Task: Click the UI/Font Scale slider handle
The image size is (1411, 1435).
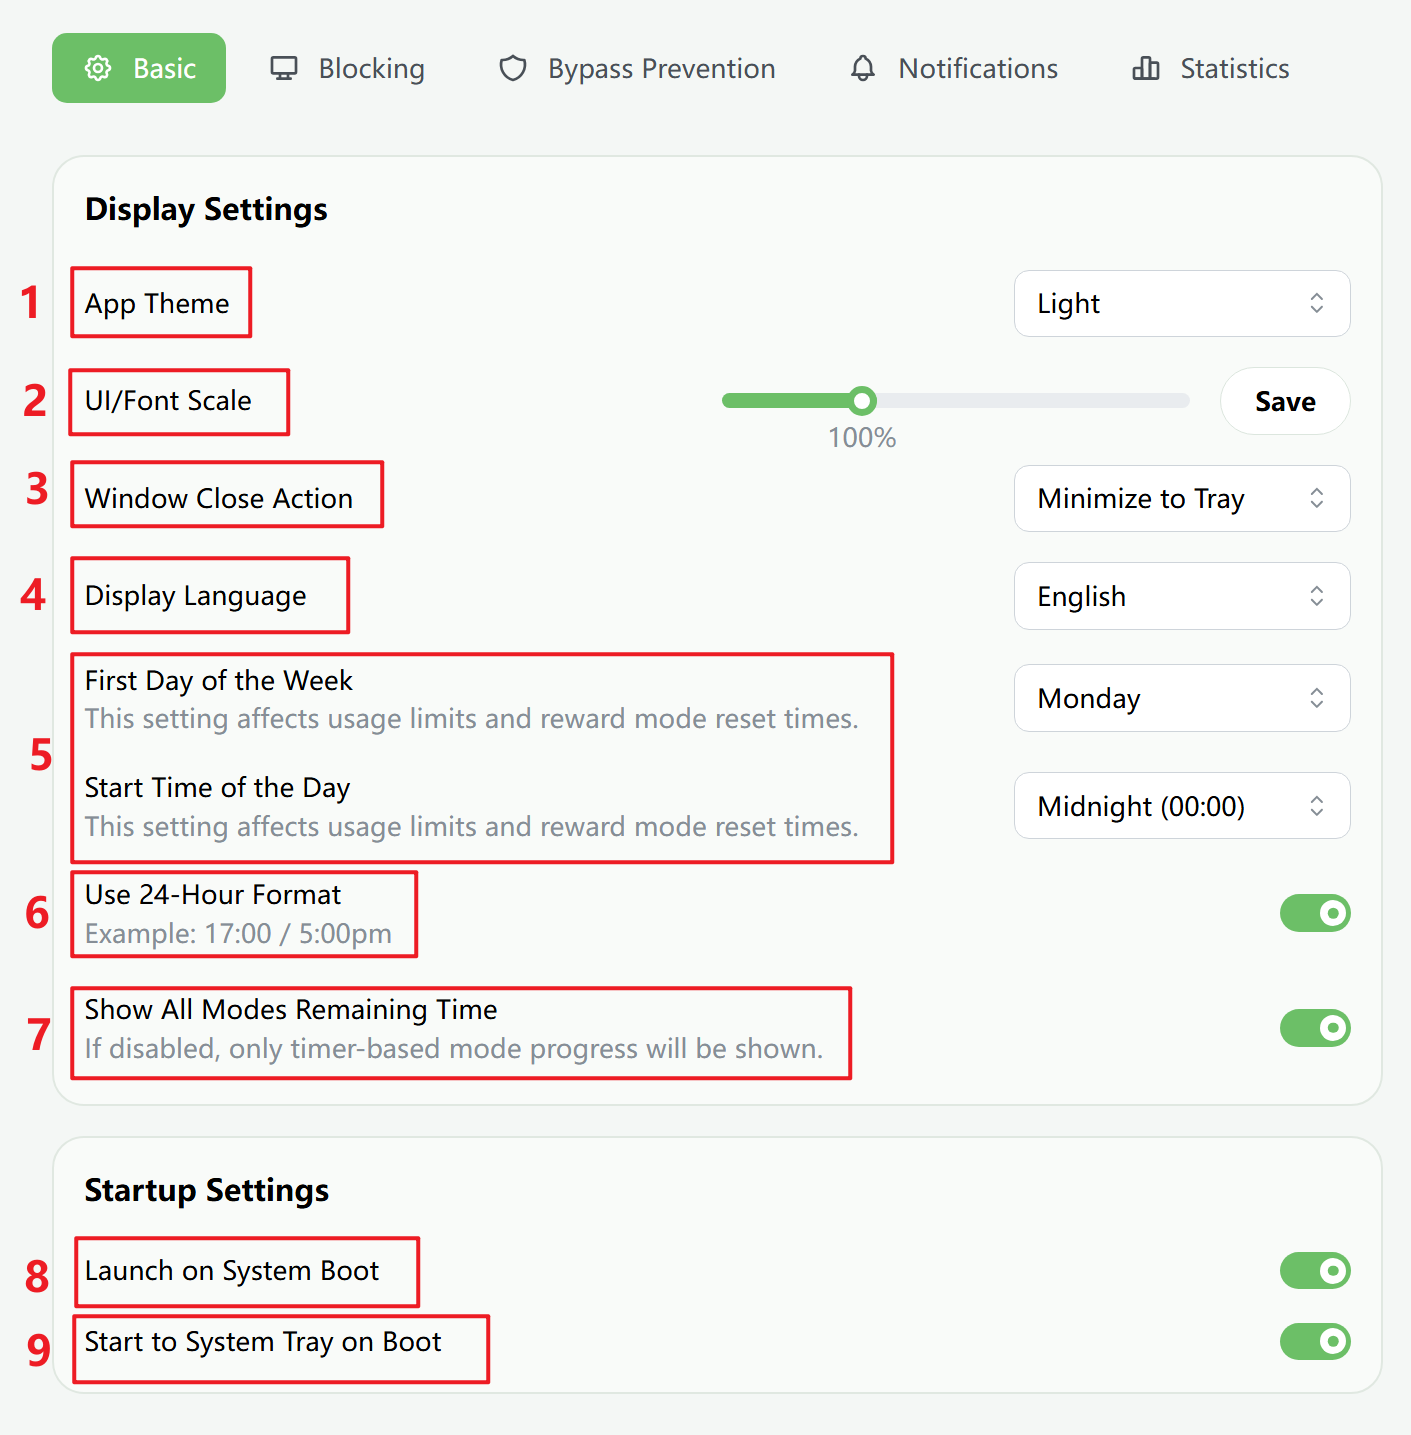Action: (x=862, y=401)
